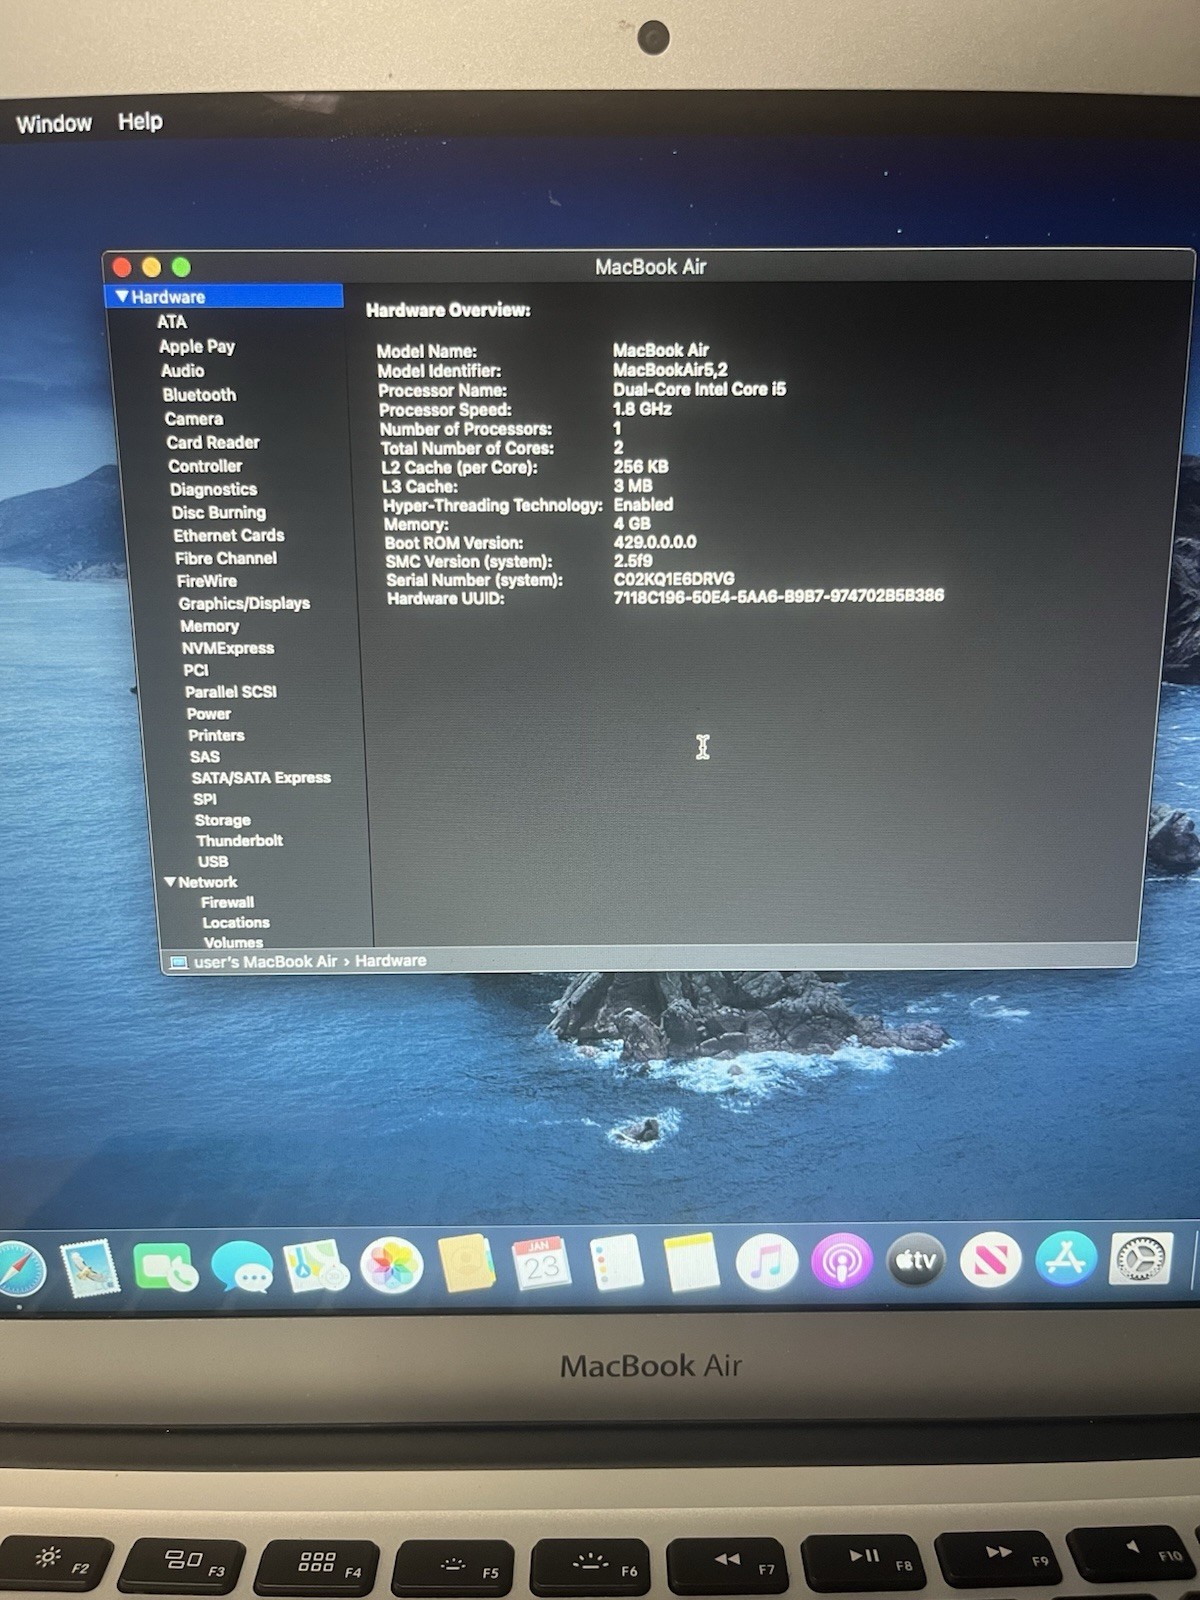Open the Photos app in the Dock
Image resolution: width=1200 pixels, height=1600 pixels.
391,1266
